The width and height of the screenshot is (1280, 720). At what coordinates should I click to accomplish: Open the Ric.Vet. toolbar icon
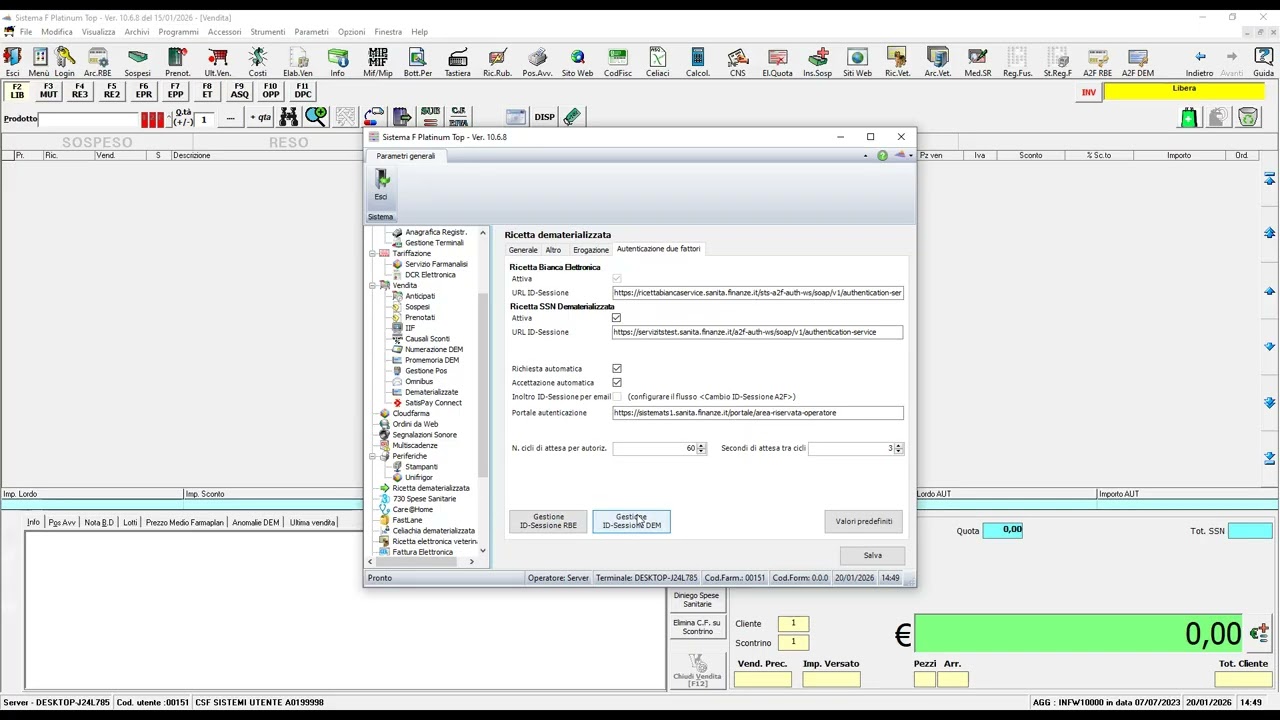[x=897, y=62]
